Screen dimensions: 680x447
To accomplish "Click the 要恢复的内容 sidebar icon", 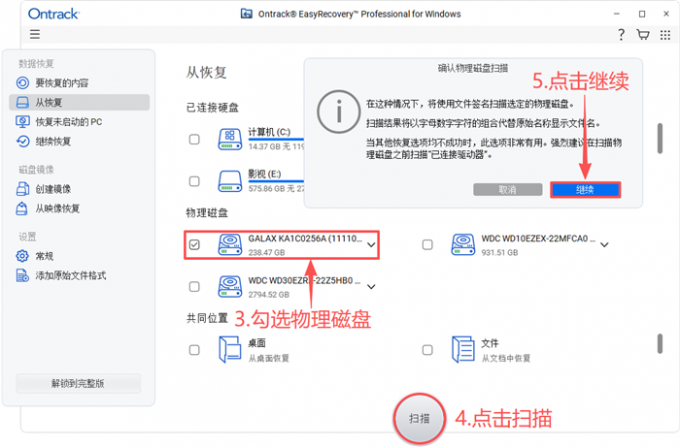I will click(x=23, y=83).
